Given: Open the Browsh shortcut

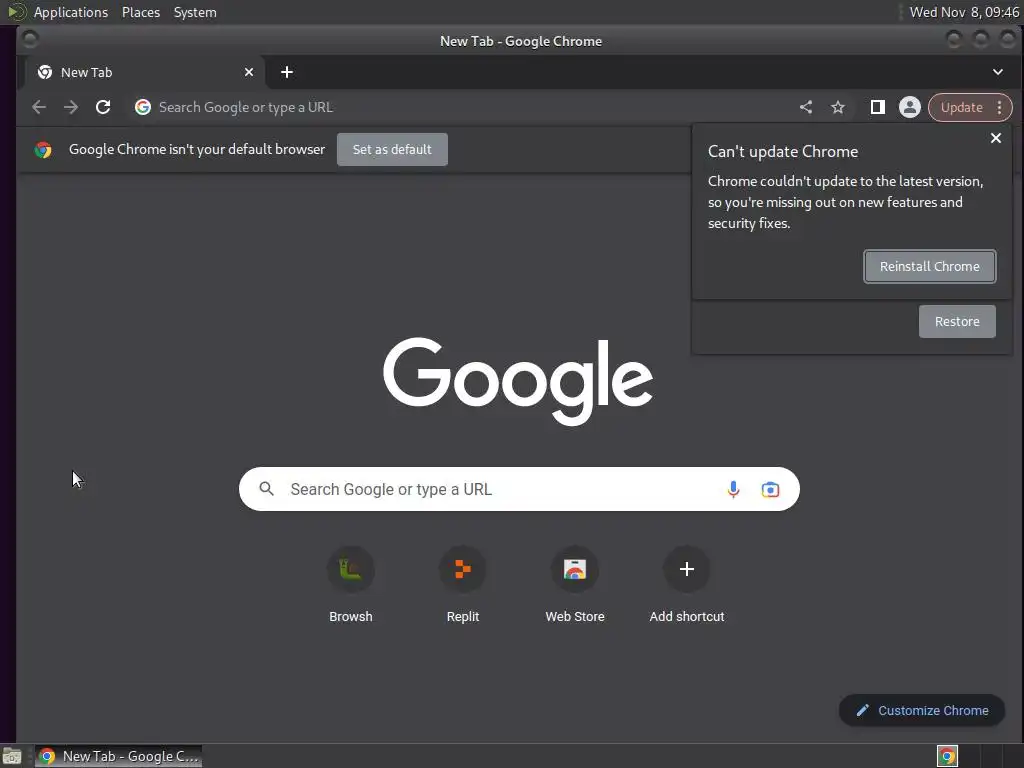Looking at the screenshot, I should click(351, 584).
